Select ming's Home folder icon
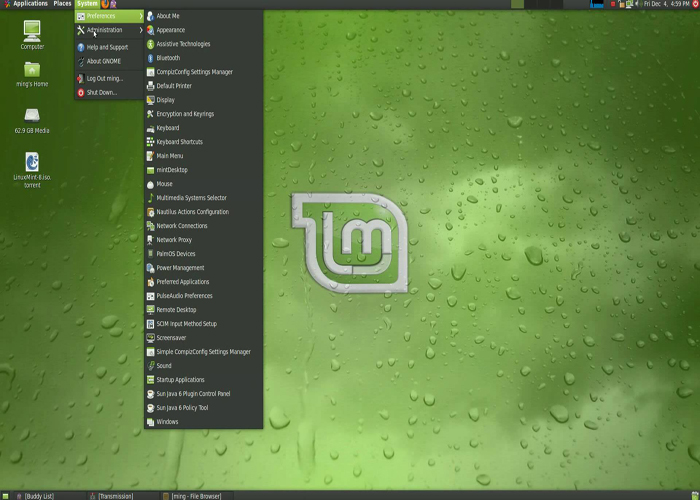This screenshot has width=700, height=500. [x=32, y=74]
